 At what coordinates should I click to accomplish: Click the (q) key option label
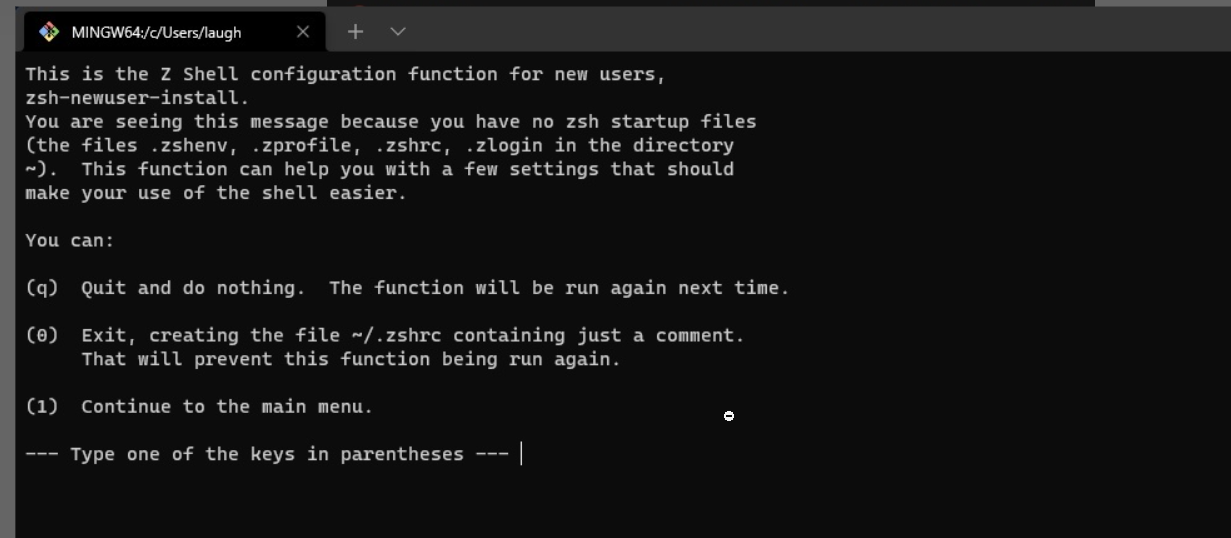(x=42, y=288)
